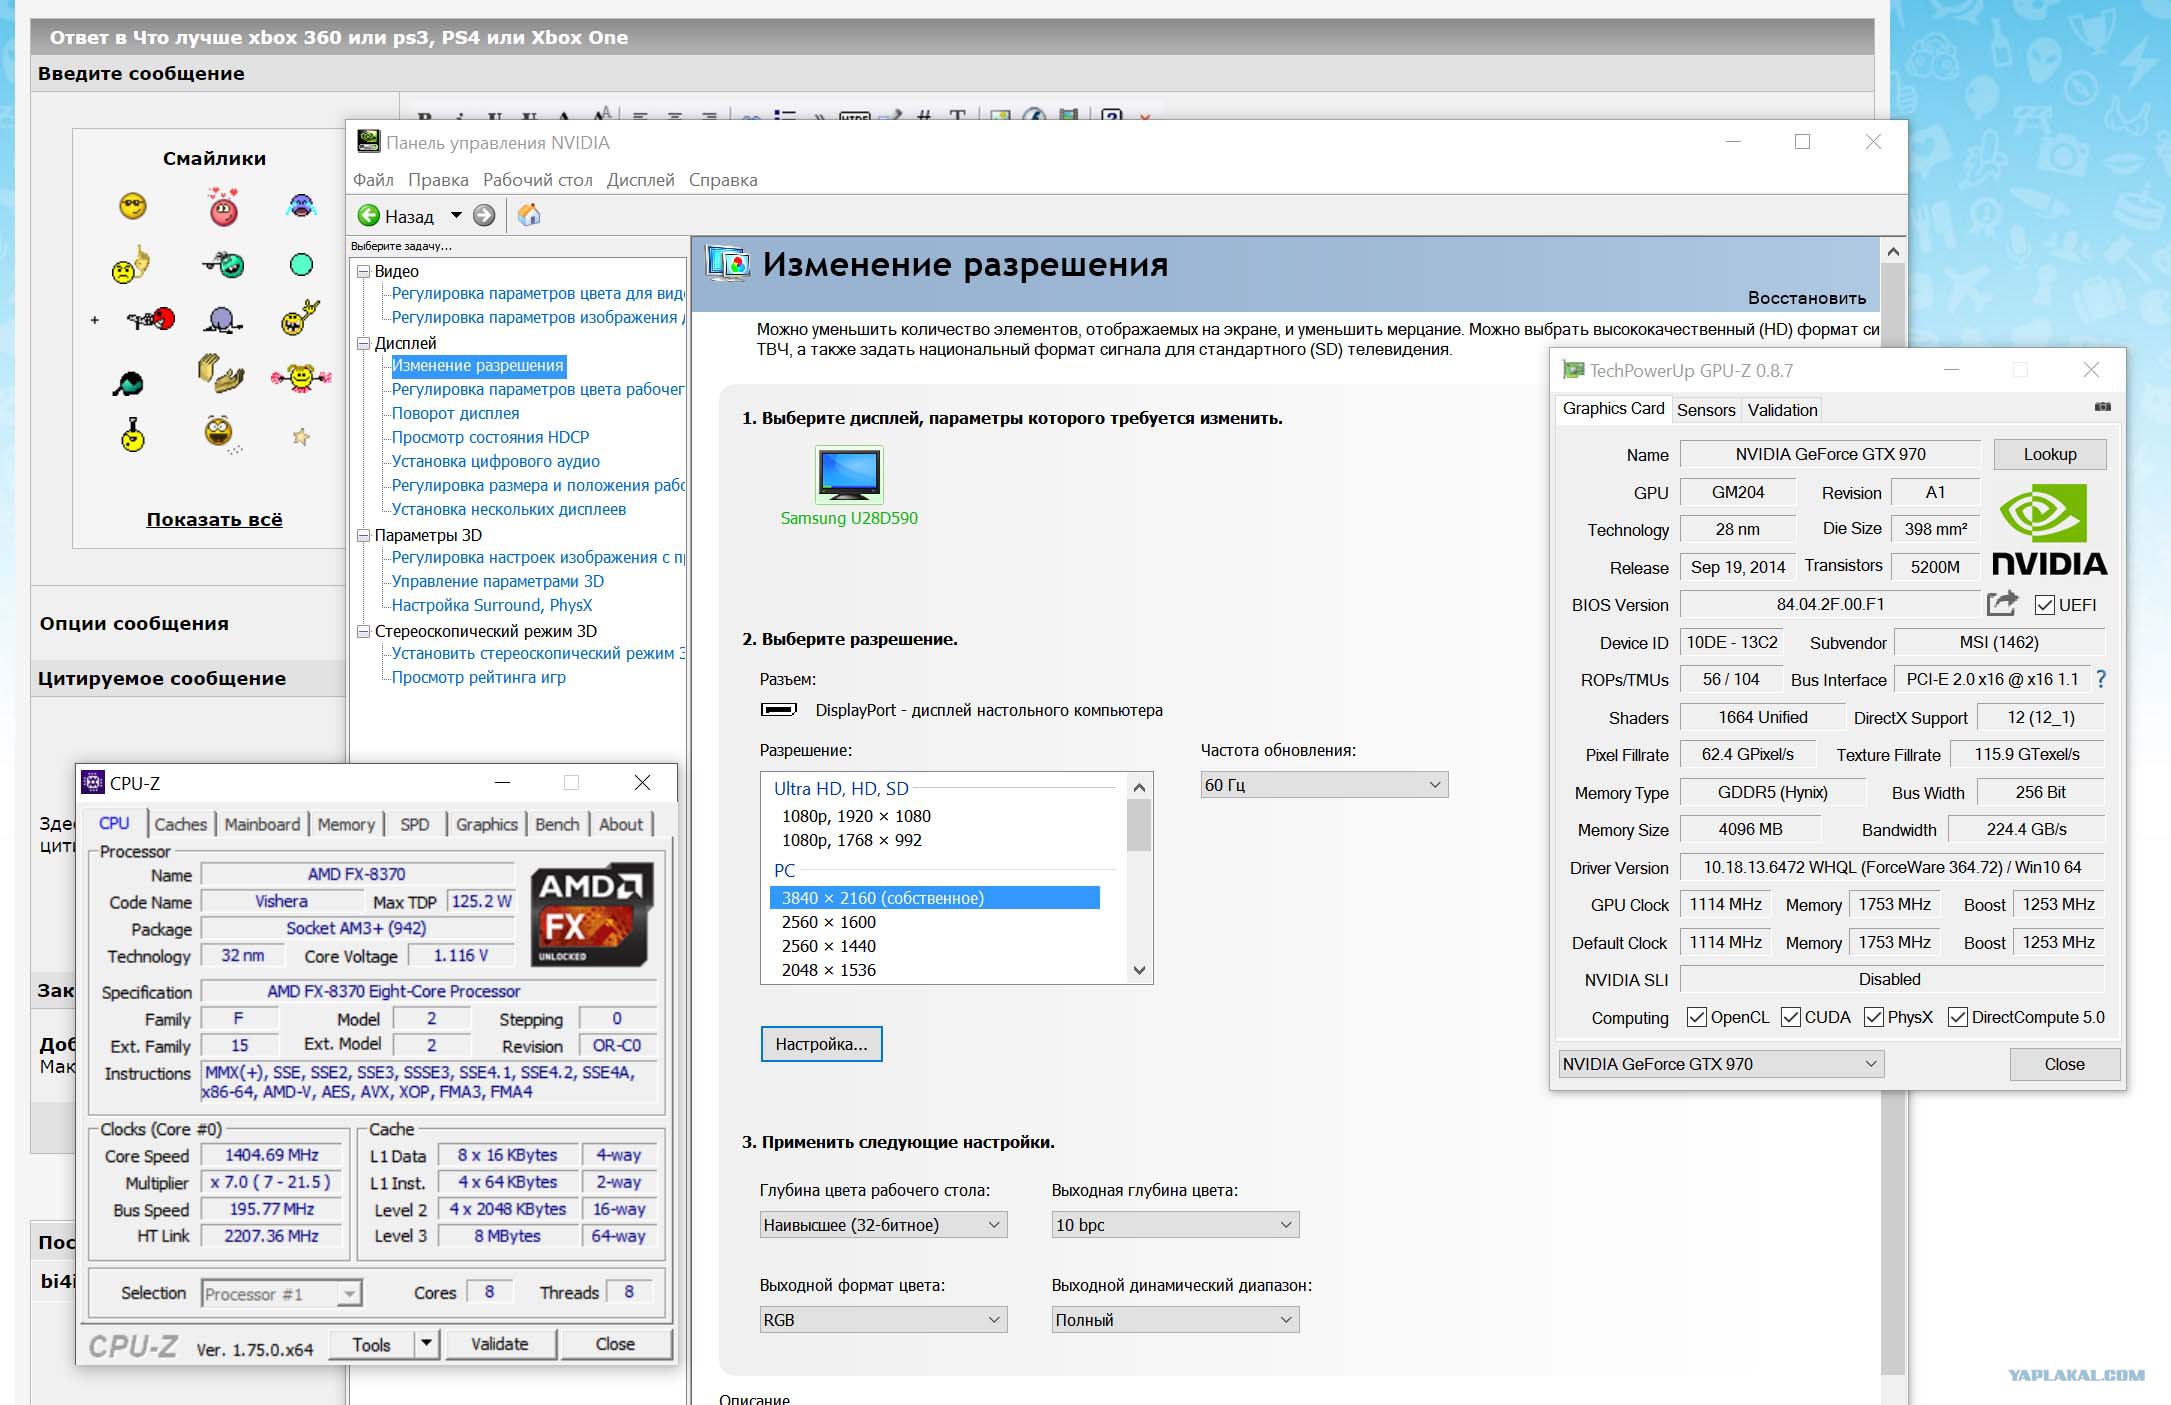This screenshot has height=1405, width=2171.
Task: Collapse the Видео tree node
Action: (364, 271)
